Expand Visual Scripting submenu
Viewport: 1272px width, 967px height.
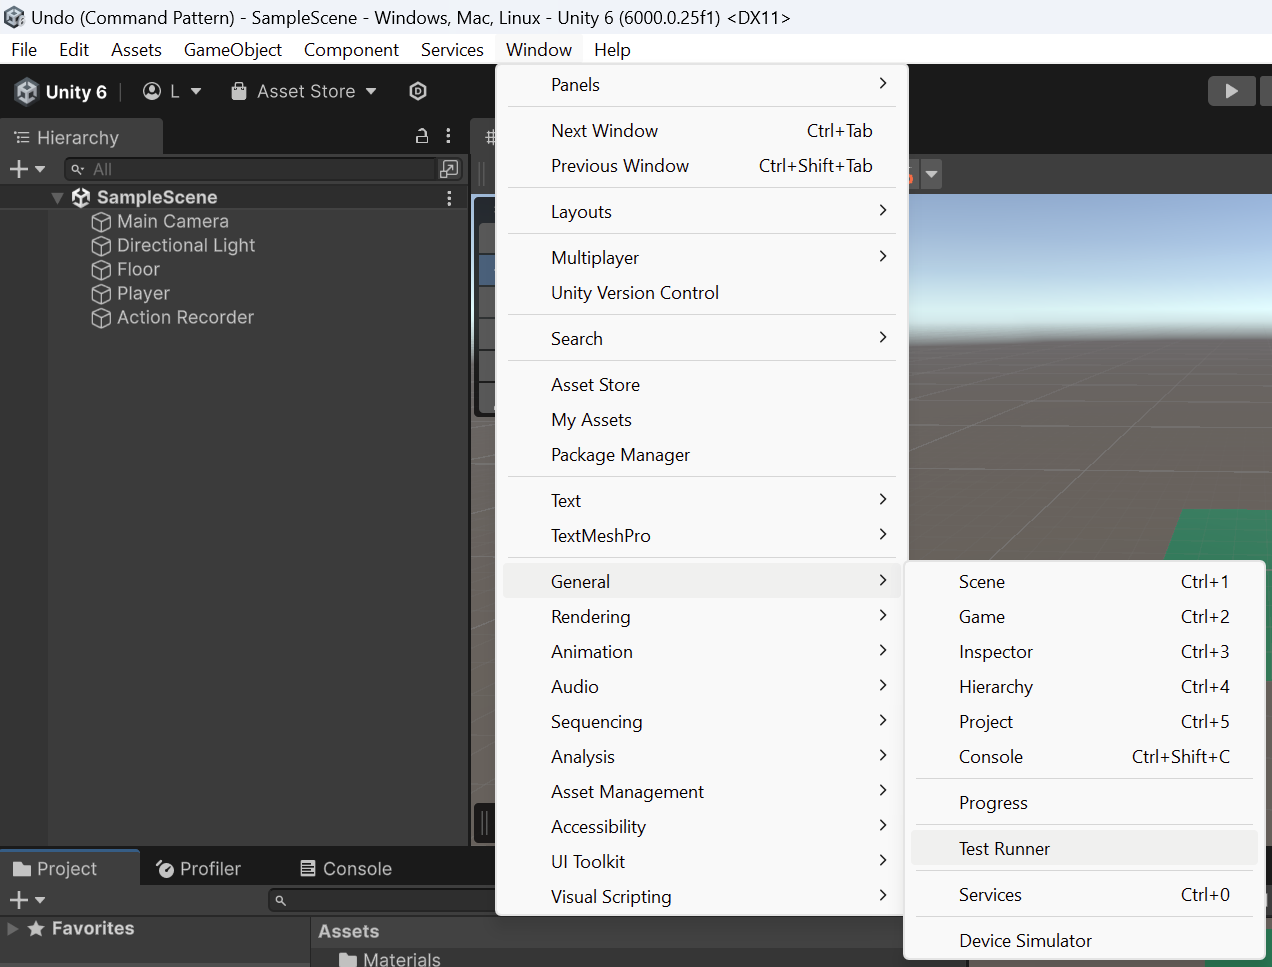pos(702,897)
